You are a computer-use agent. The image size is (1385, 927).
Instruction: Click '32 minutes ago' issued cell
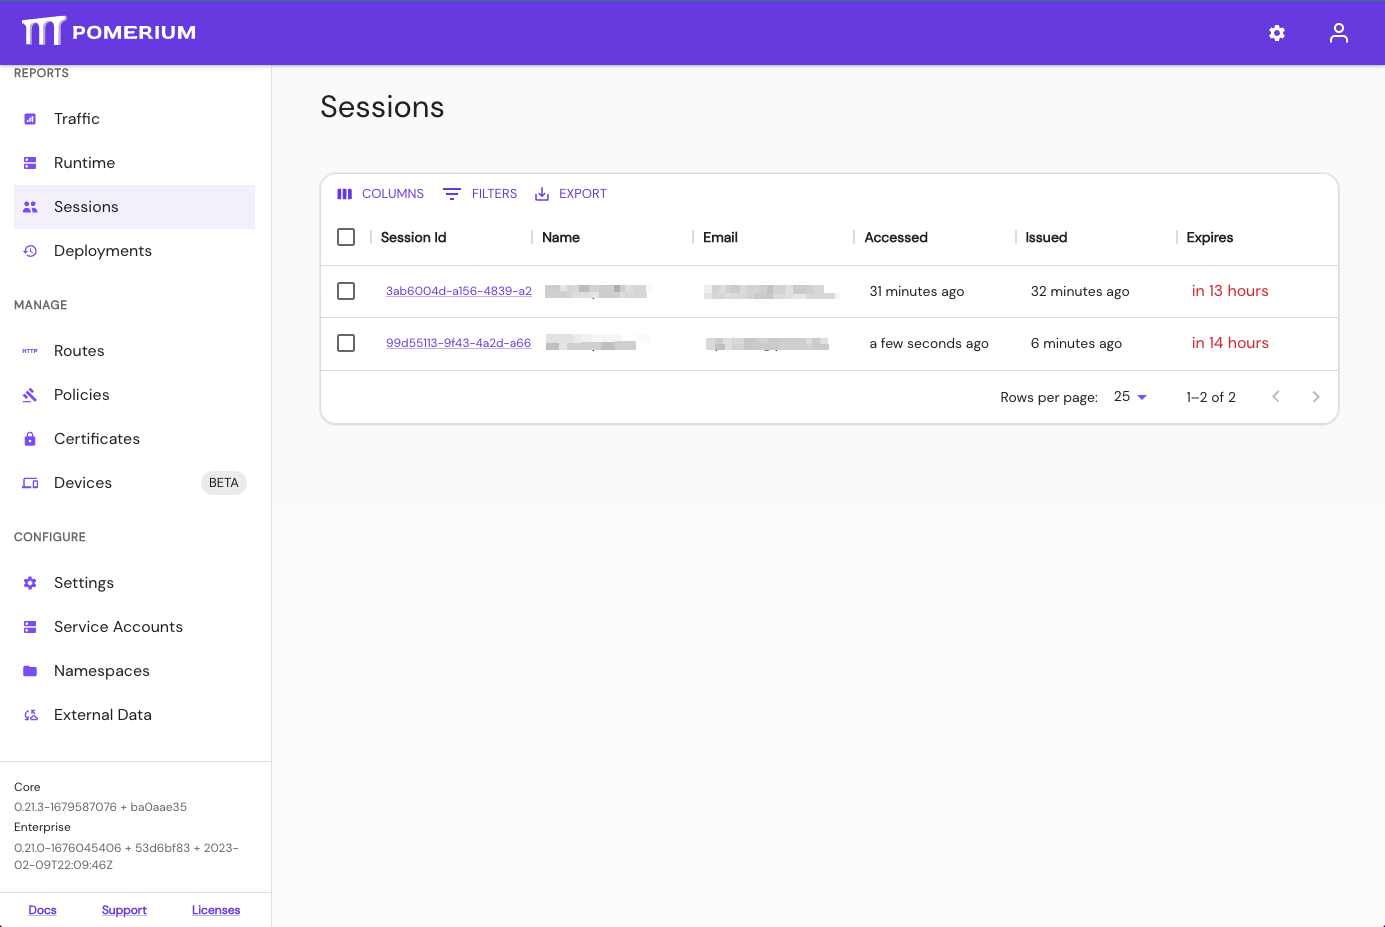click(x=1080, y=291)
